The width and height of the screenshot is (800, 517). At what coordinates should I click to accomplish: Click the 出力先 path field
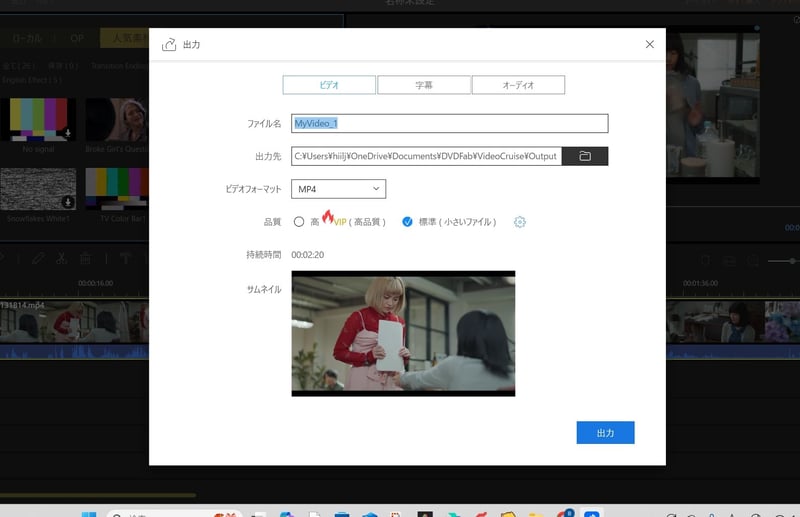coord(426,156)
